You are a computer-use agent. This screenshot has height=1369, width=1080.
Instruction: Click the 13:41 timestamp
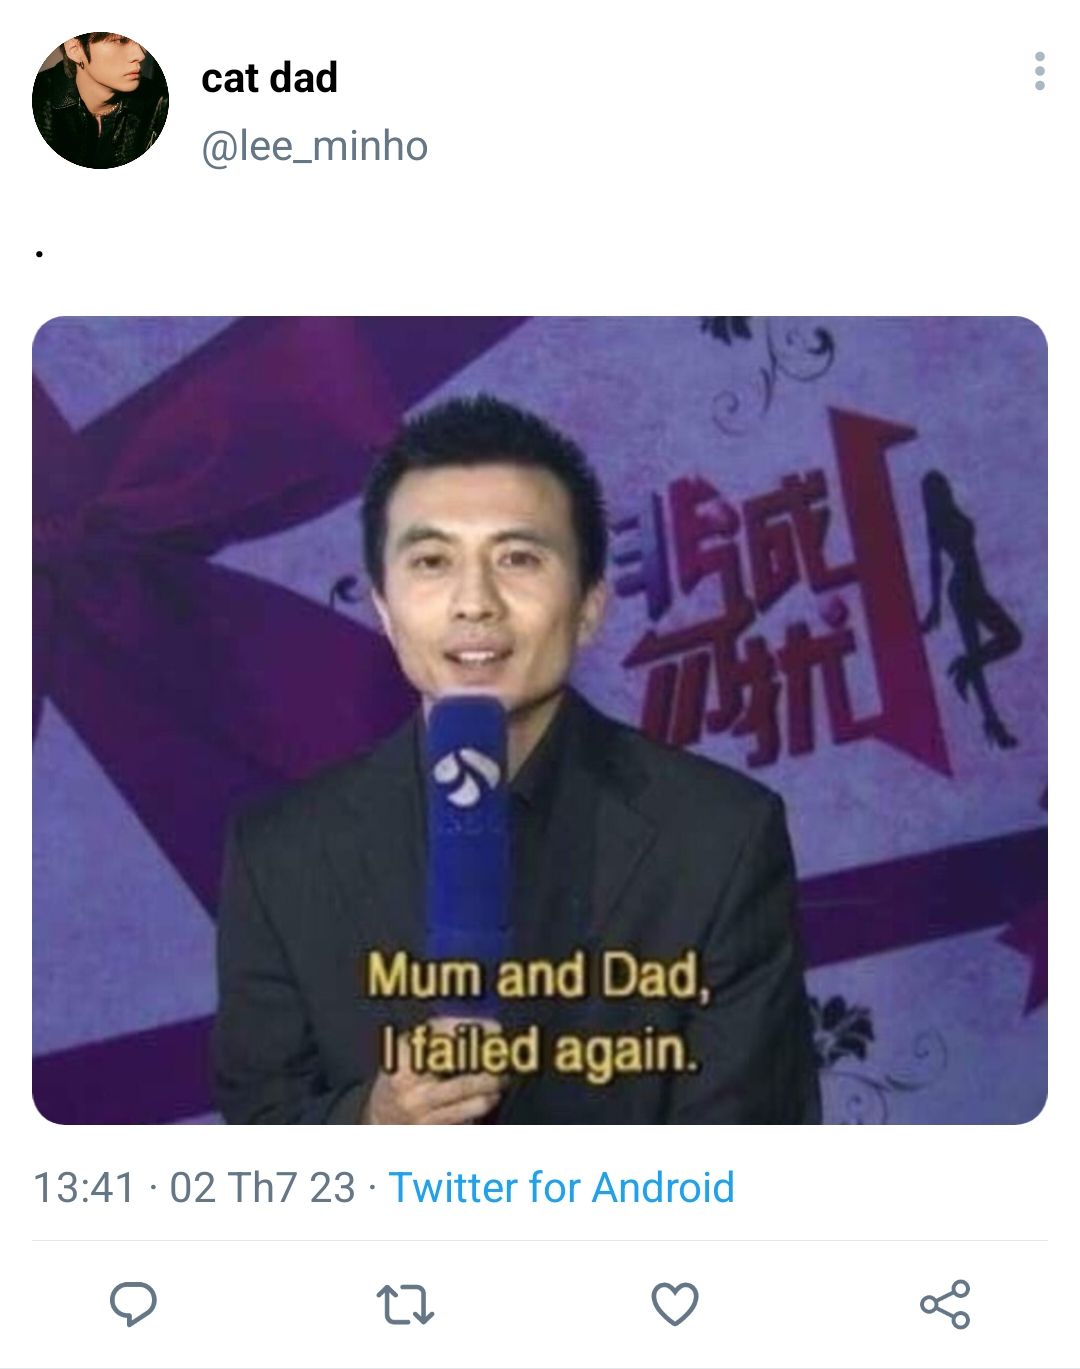(x=84, y=1188)
